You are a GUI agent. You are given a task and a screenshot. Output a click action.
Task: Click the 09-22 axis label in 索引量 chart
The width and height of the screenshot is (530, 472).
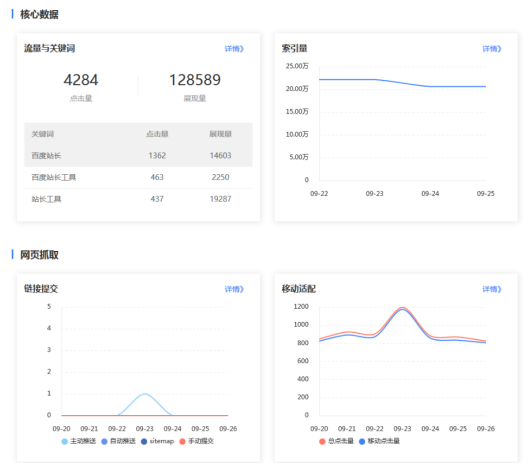pos(319,194)
